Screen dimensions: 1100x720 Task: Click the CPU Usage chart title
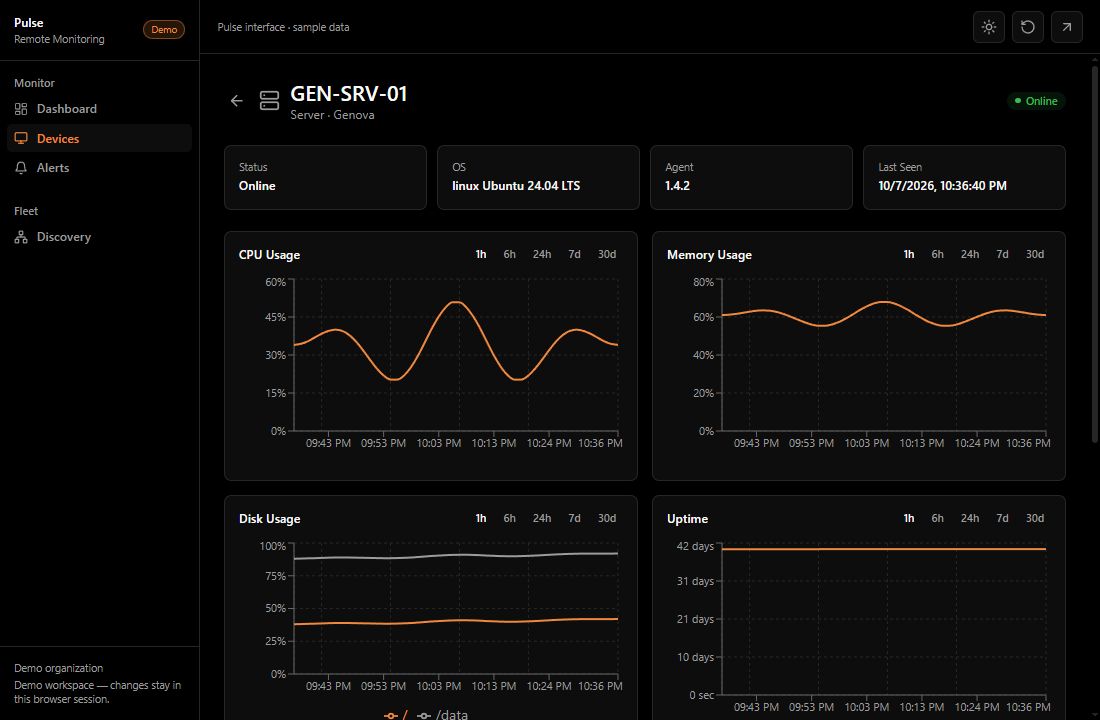(x=269, y=255)
